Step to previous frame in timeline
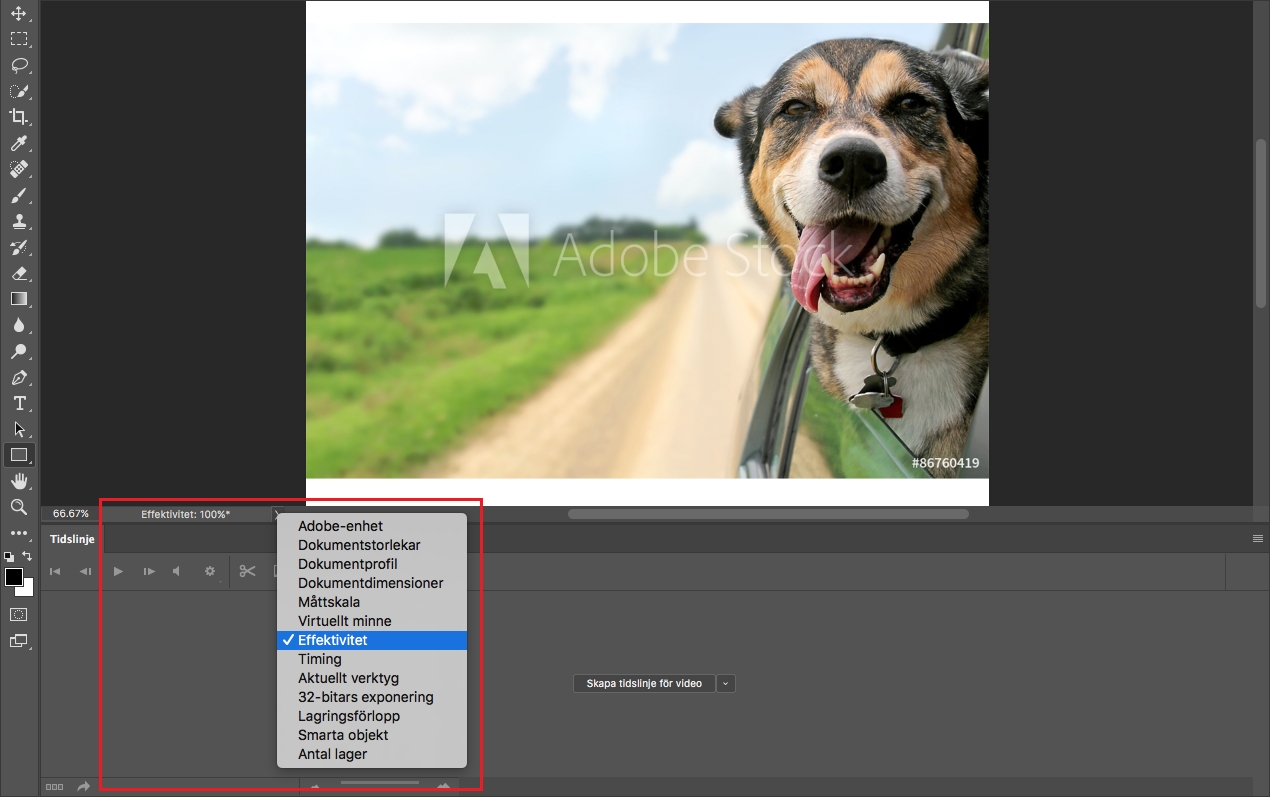 (86, 572)
